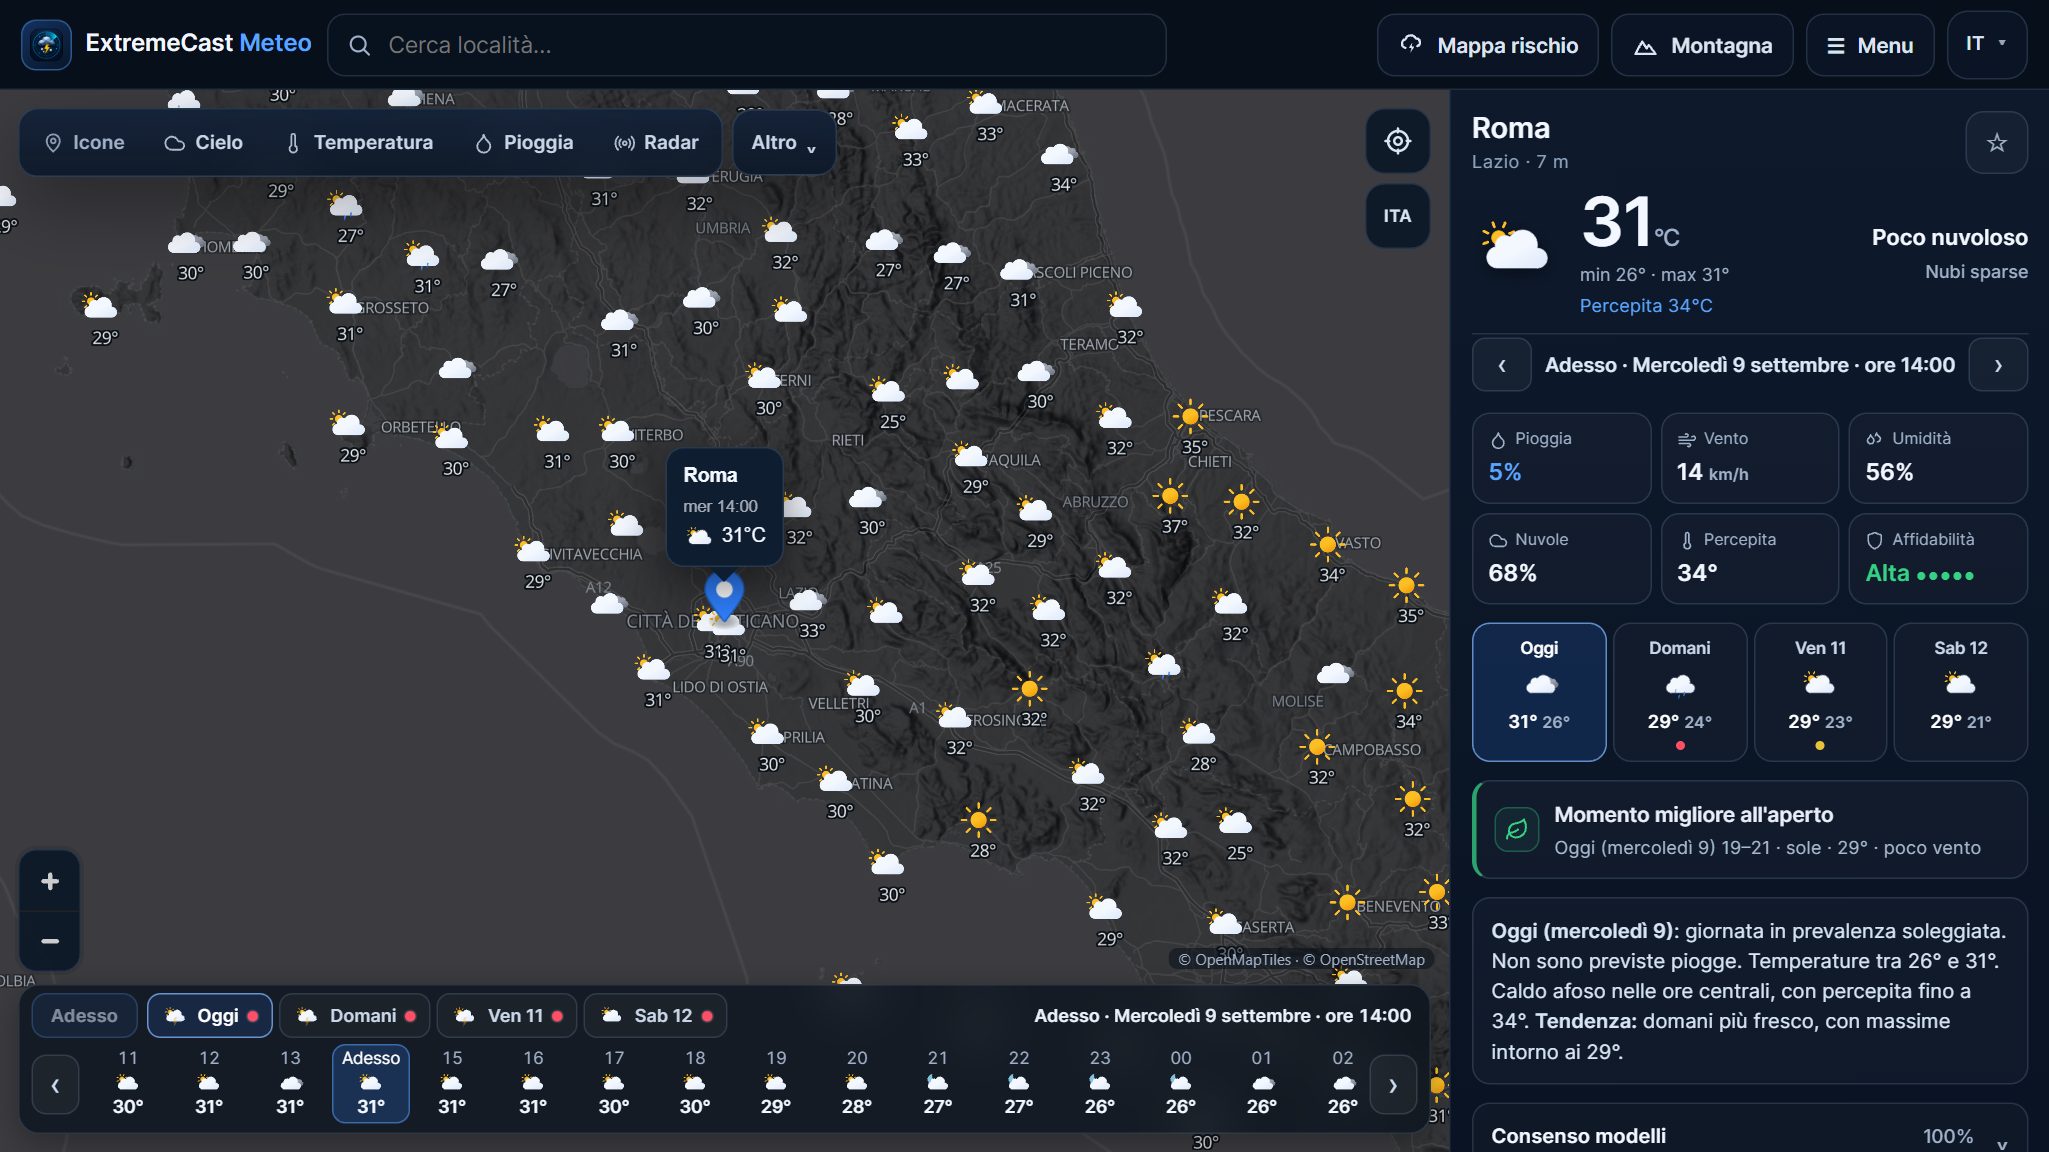Select hour 17 in the hourly timeline

[x=614, y=1083]
